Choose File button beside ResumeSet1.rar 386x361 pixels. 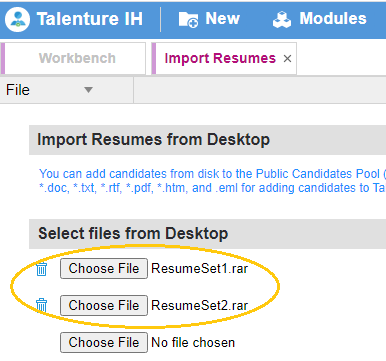coord(104,268)
